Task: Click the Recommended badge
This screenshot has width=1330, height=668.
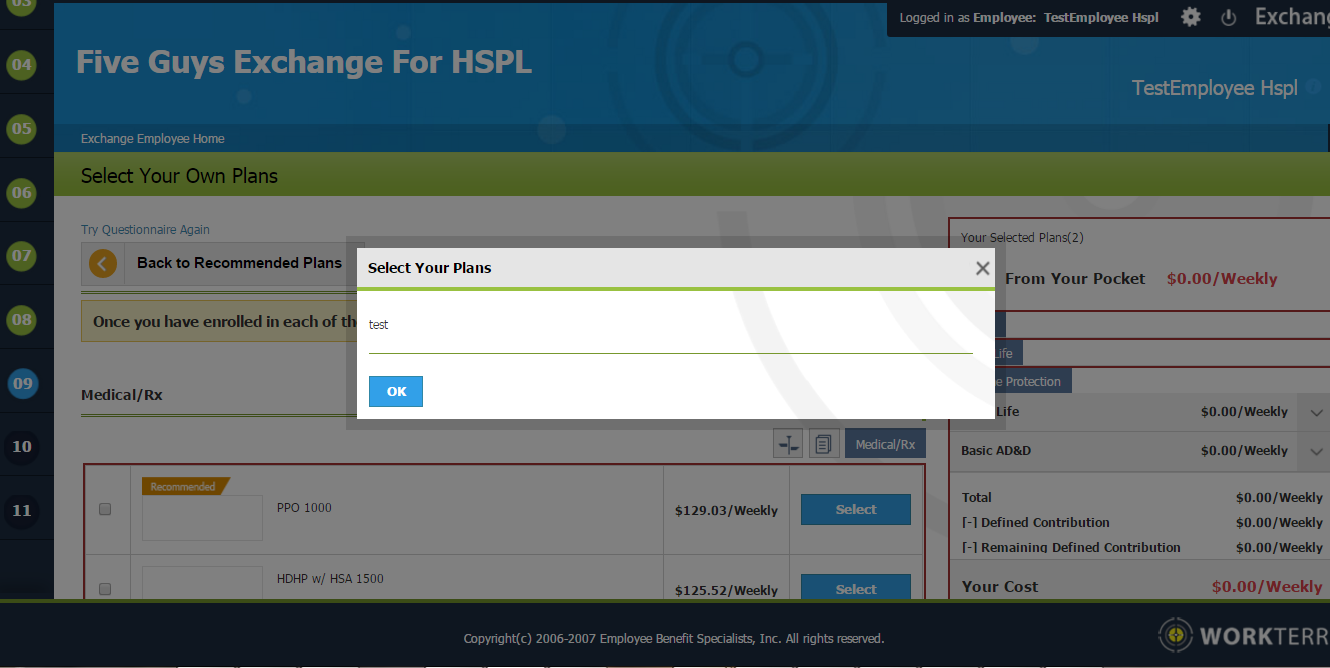Action: click(x=185, y=487)
